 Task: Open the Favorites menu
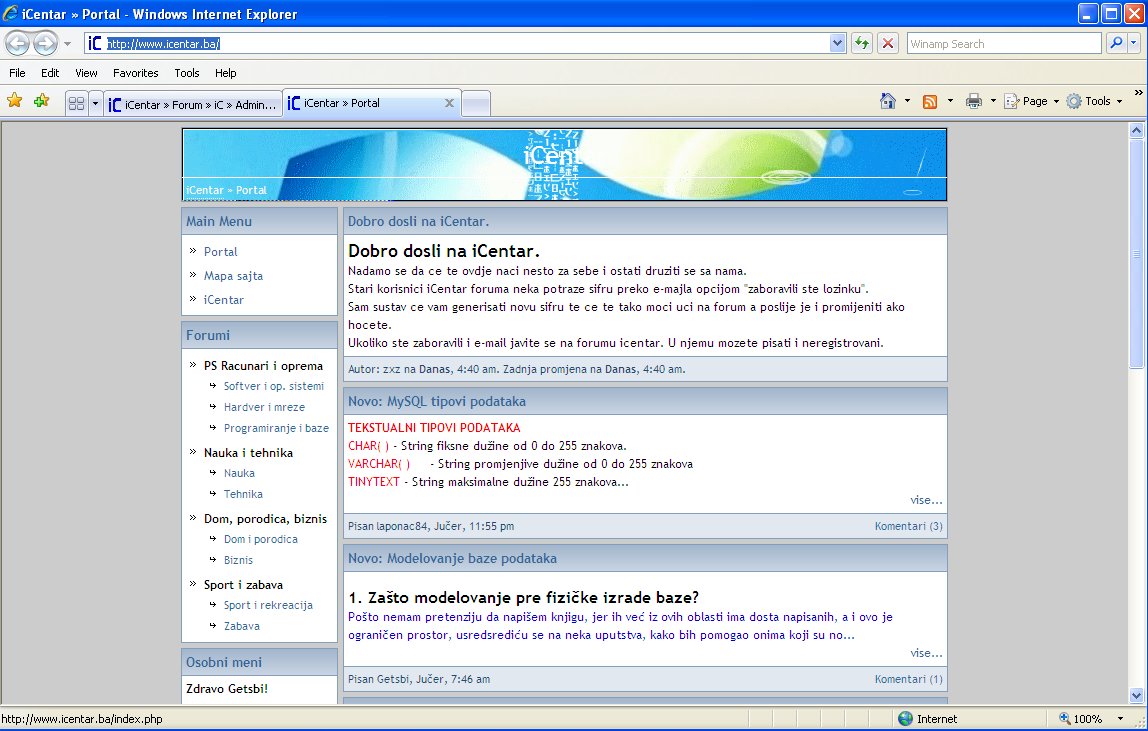pyautogui.click(x=135, y=73)
